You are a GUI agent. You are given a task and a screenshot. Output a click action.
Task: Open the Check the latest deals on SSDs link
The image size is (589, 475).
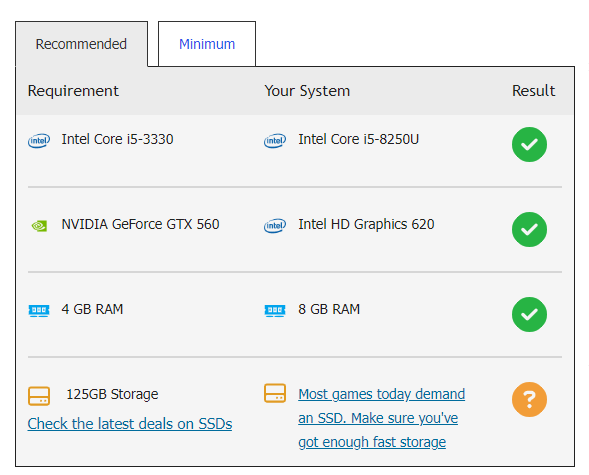(130, 424)
